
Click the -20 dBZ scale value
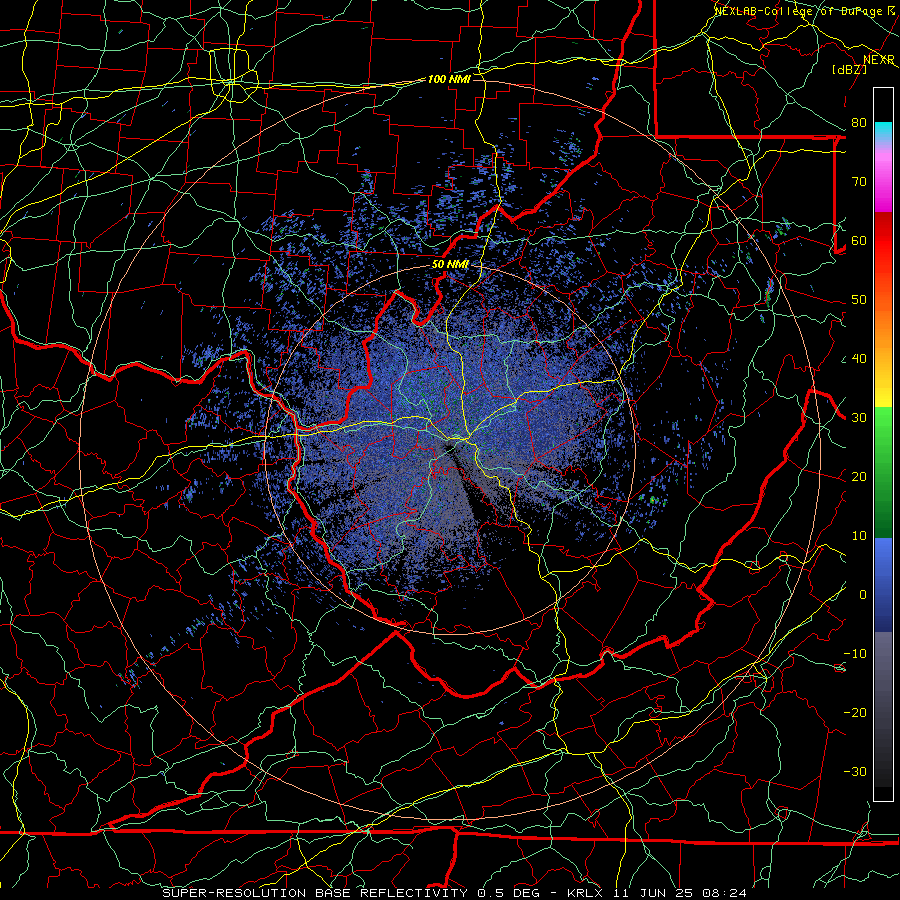pos(855,713)
